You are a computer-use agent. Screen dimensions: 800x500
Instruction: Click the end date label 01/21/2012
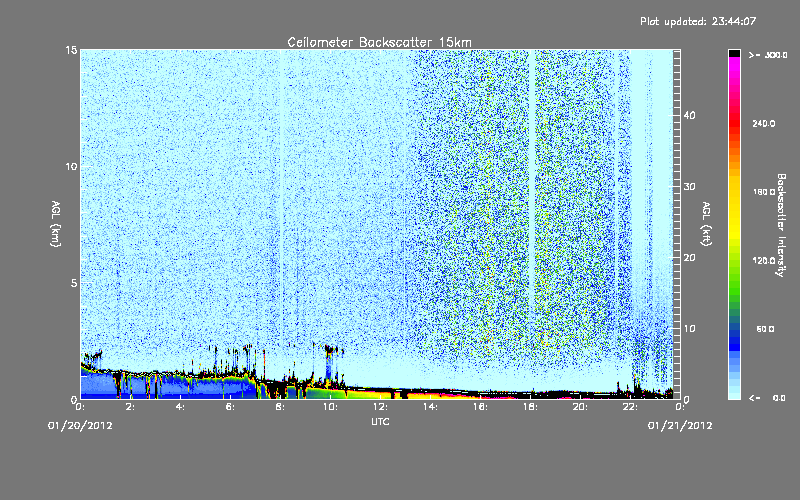680,426
